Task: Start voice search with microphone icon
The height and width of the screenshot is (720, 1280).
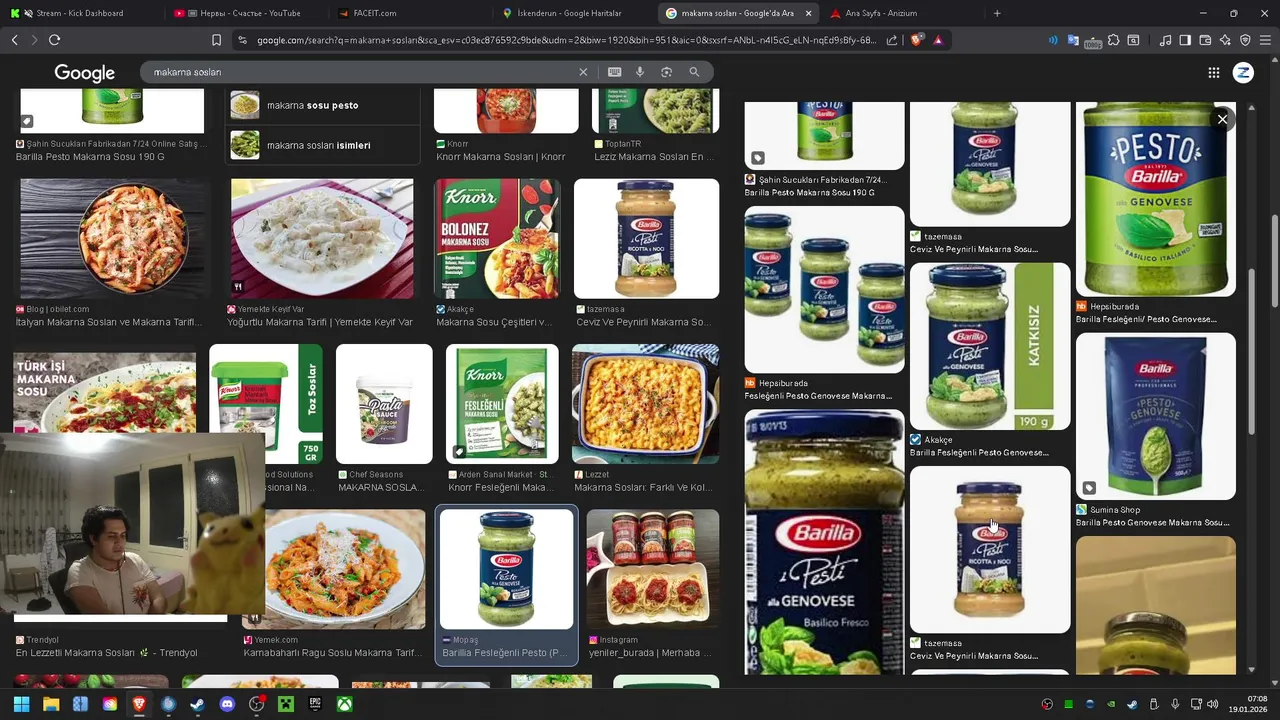Action: pyautogui.click(x=640, y=72)
